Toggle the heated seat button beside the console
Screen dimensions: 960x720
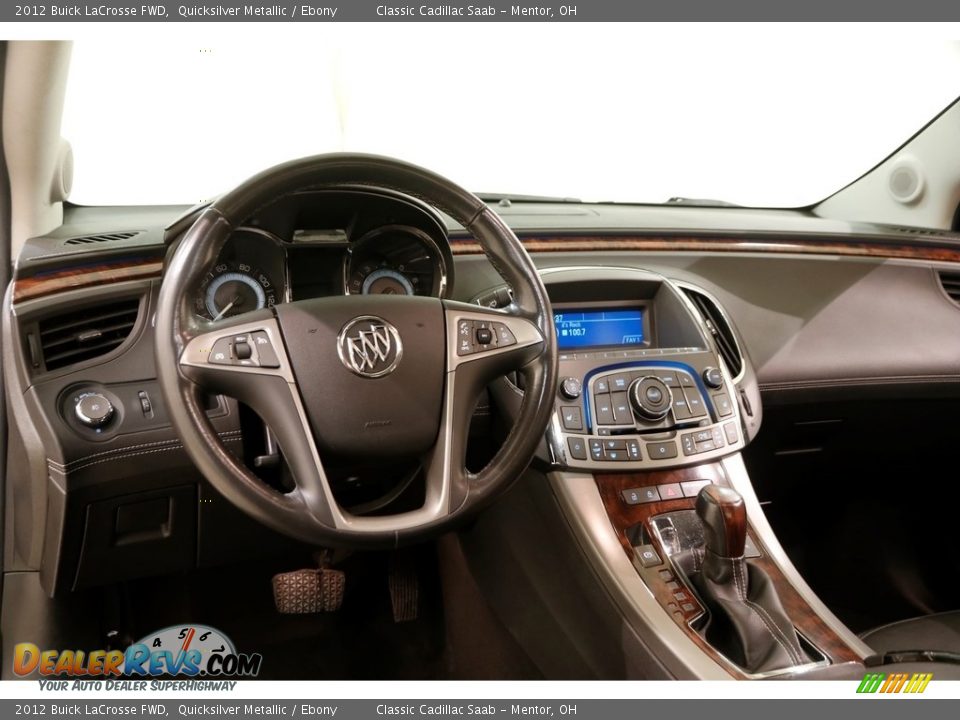pos(569,415)
